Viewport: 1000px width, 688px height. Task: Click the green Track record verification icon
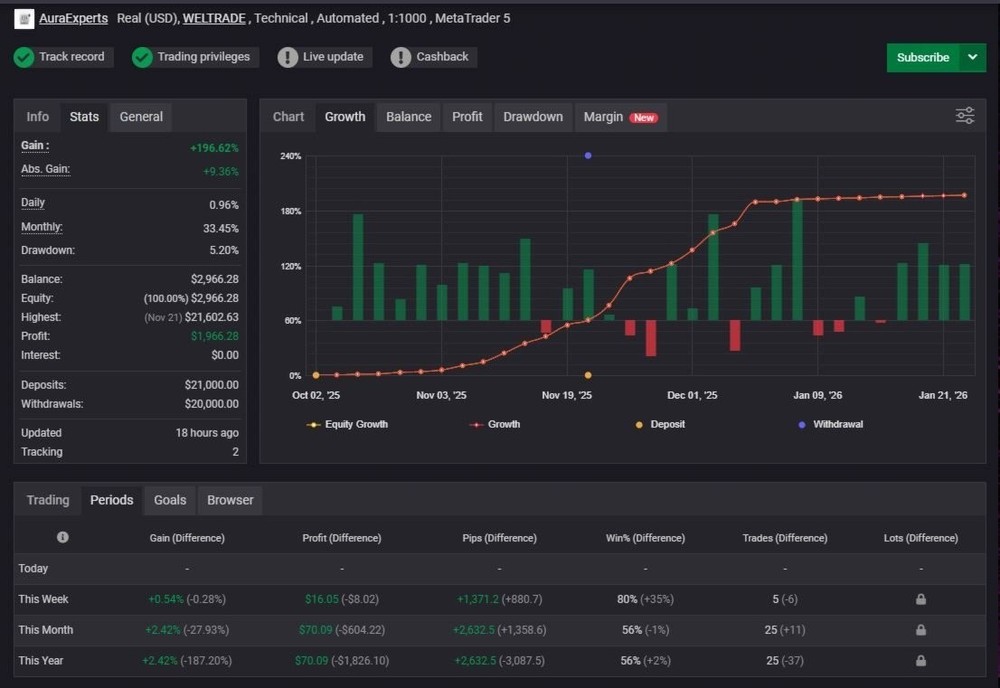(x=23, y=57)
